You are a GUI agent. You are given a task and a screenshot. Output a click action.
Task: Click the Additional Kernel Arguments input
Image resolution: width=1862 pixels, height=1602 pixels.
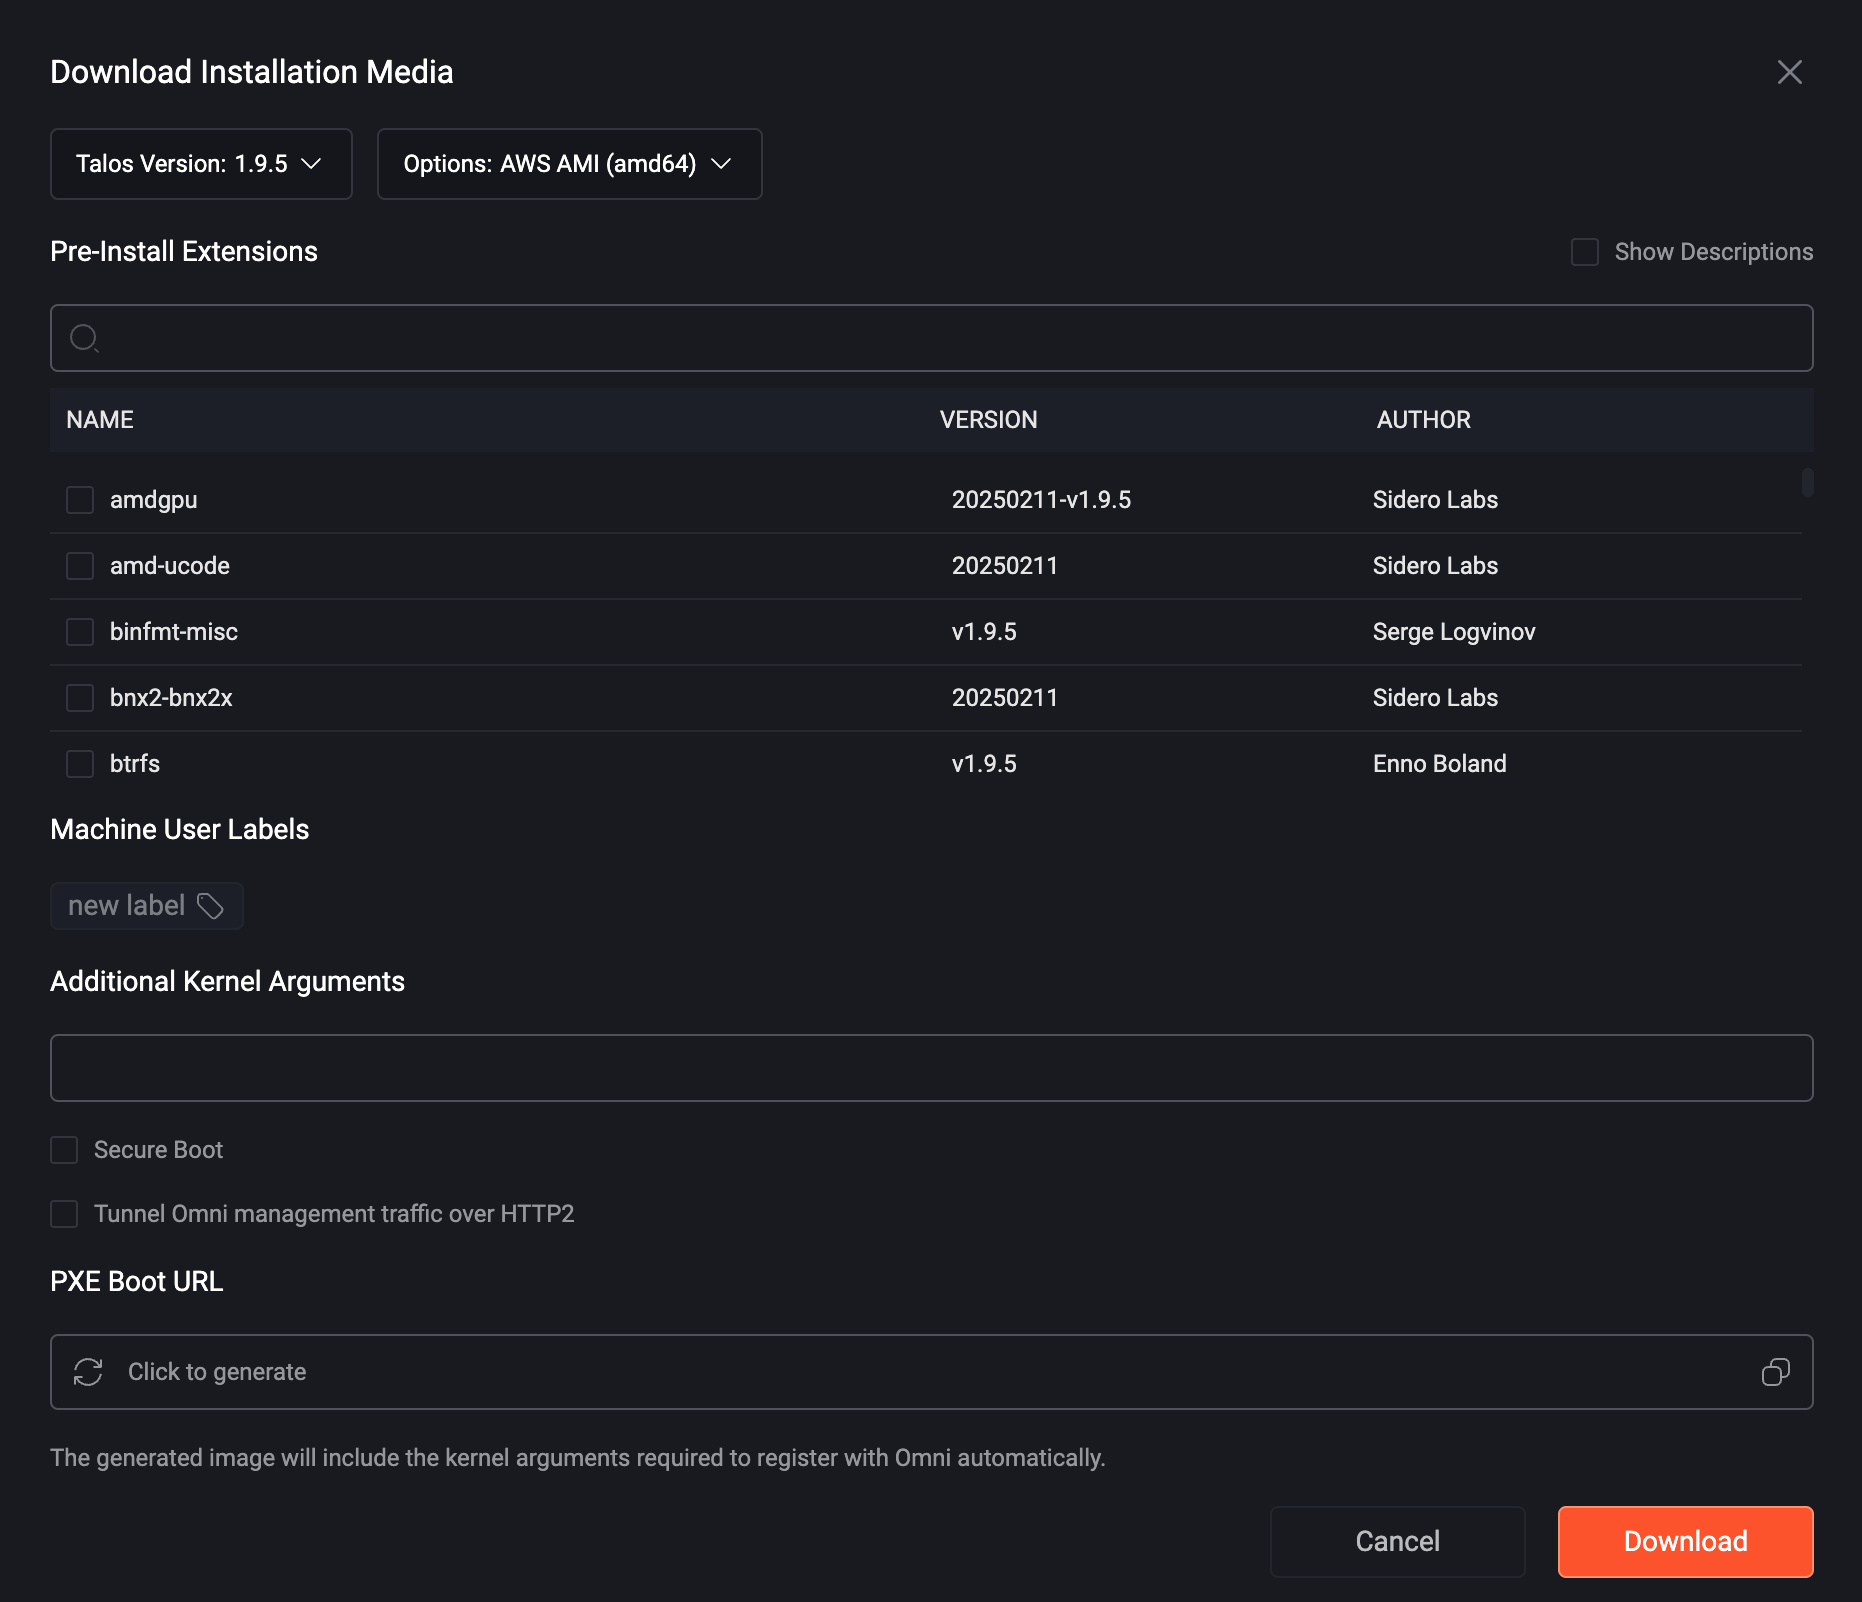coord(931,1068)
